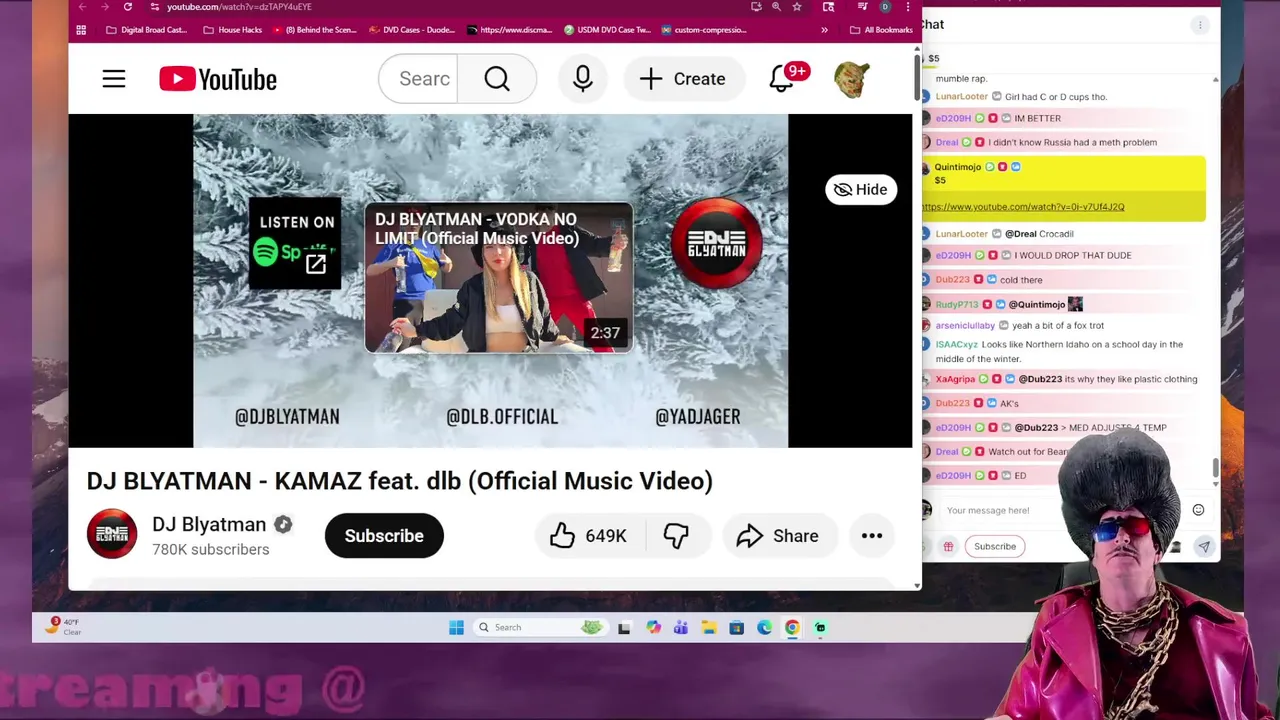Click the DJ Blyatman round channel logo on the end screen
The height and width of the screenshot is (720, 1280).
pos(716,244)
